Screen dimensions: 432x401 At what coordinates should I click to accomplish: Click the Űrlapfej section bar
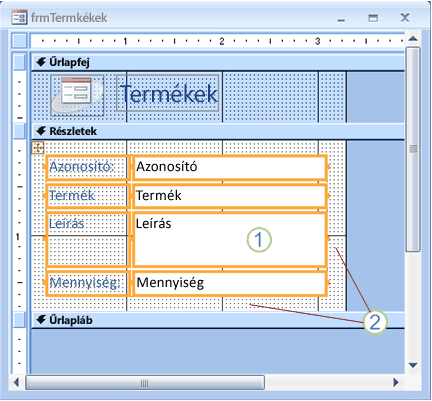coord(218,62)
